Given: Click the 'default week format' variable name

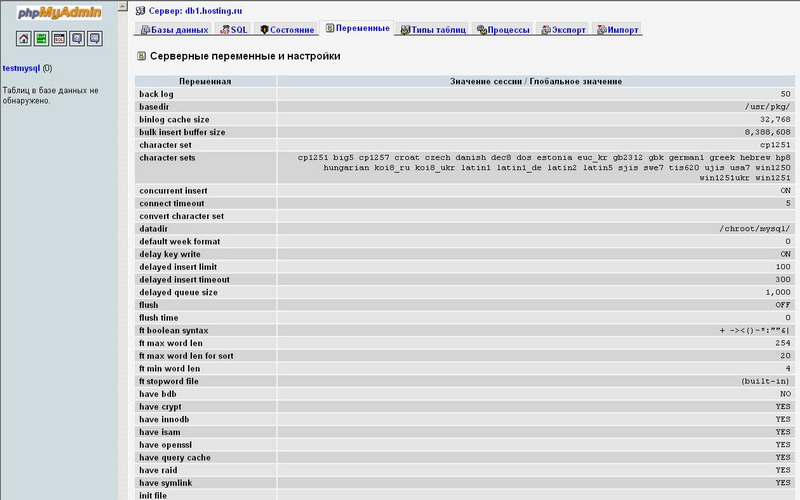Looking at the screenshot, I should (180, 242).
